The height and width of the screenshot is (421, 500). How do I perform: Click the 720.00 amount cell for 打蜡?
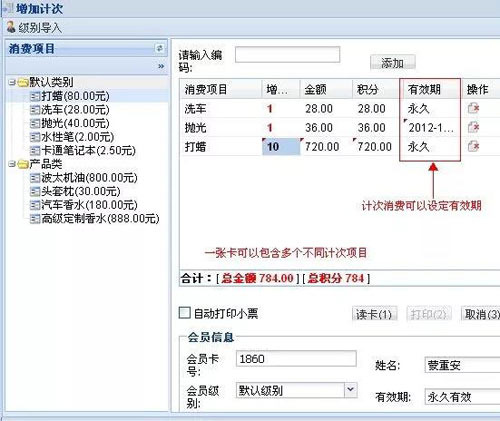[x=326, y=147]
